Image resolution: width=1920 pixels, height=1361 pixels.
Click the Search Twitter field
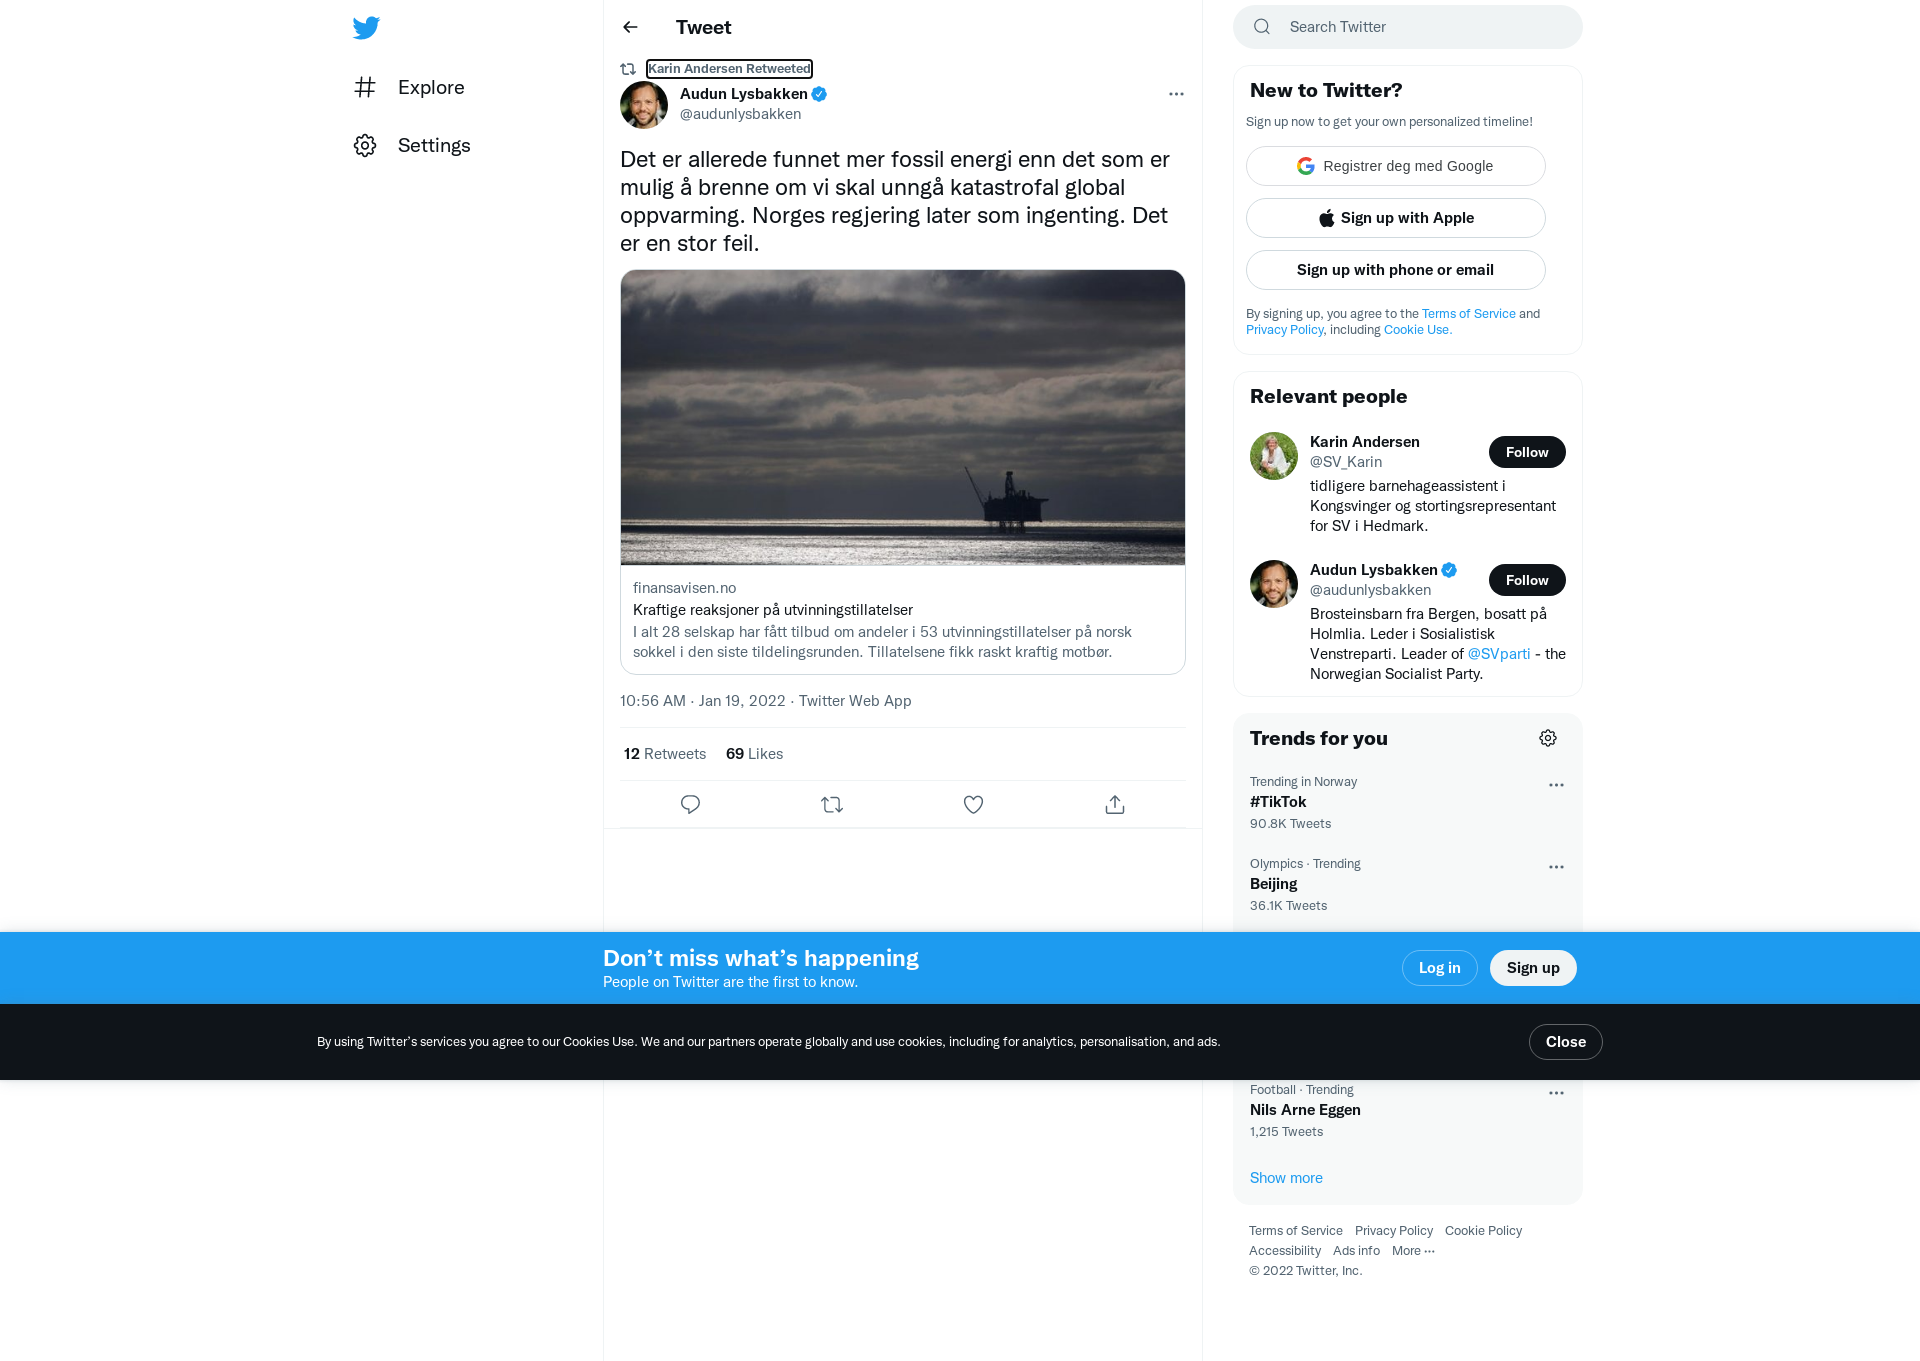[x=1408, y=27]
